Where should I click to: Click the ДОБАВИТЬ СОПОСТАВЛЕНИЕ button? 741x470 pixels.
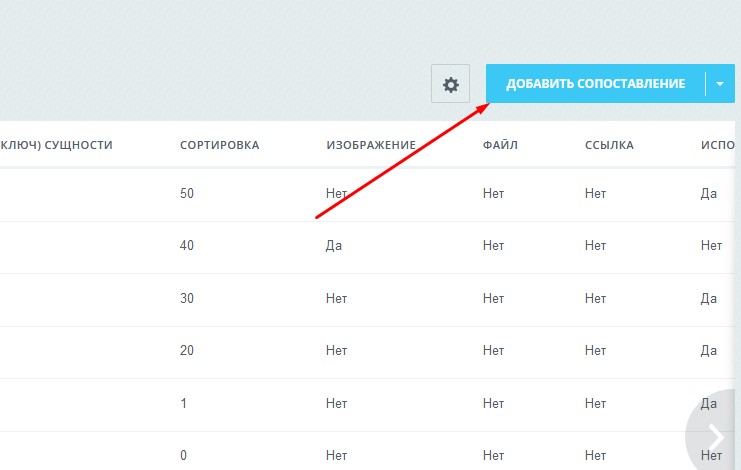point(595,84)
